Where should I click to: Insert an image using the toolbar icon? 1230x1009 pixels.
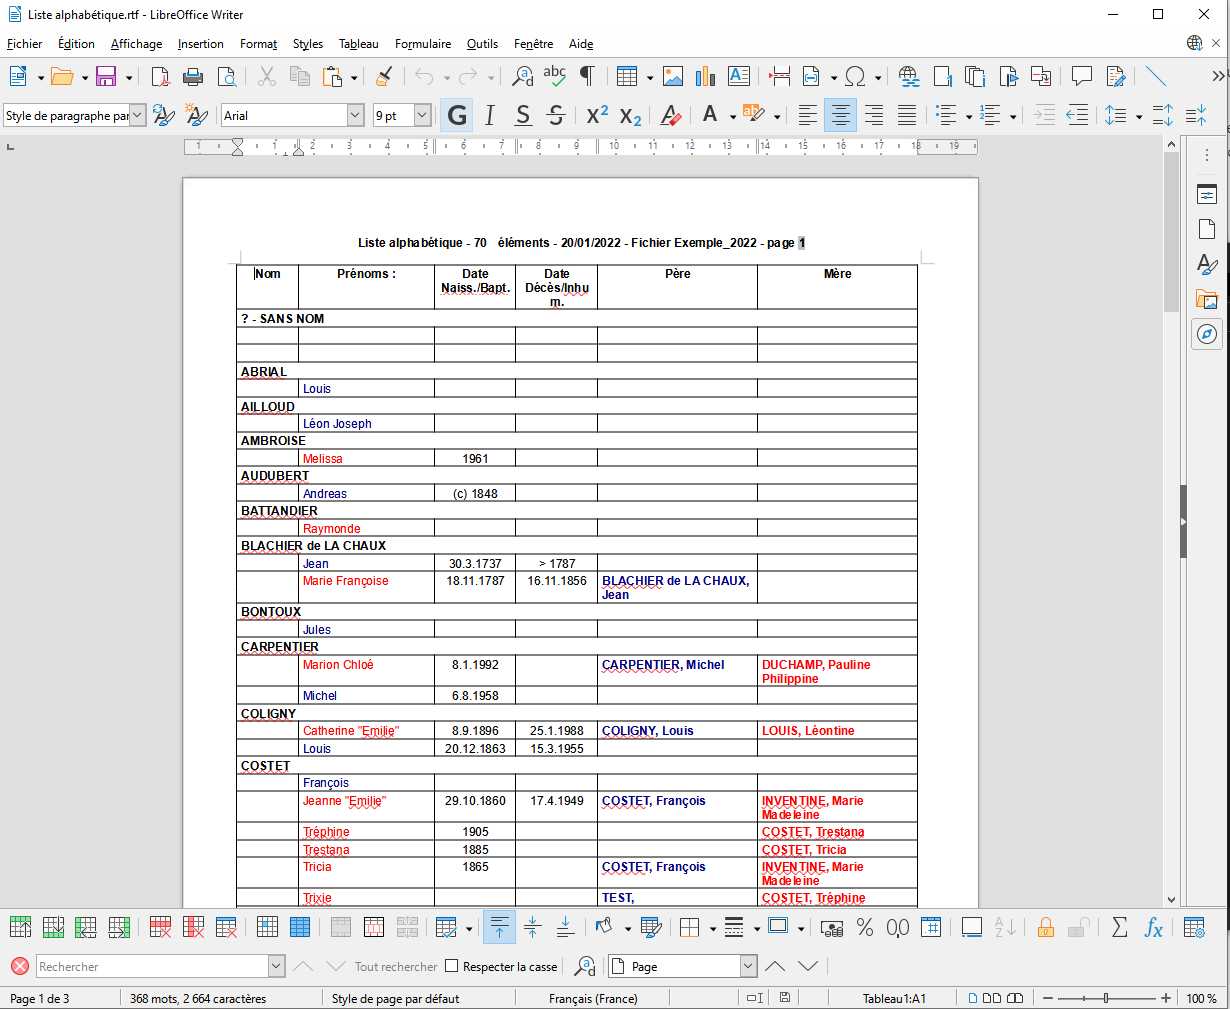(x=672, y=76)
